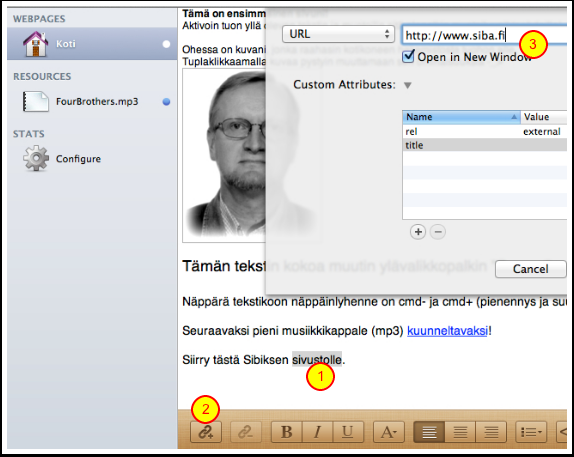
Task: Collapse the Custom Attributes disclosure triangle
Action: click(407, 85)
